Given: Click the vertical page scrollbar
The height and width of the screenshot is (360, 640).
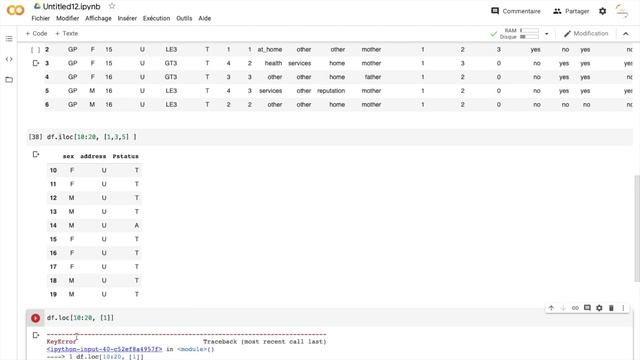Looking at the screenshot, I should [637, 229].
